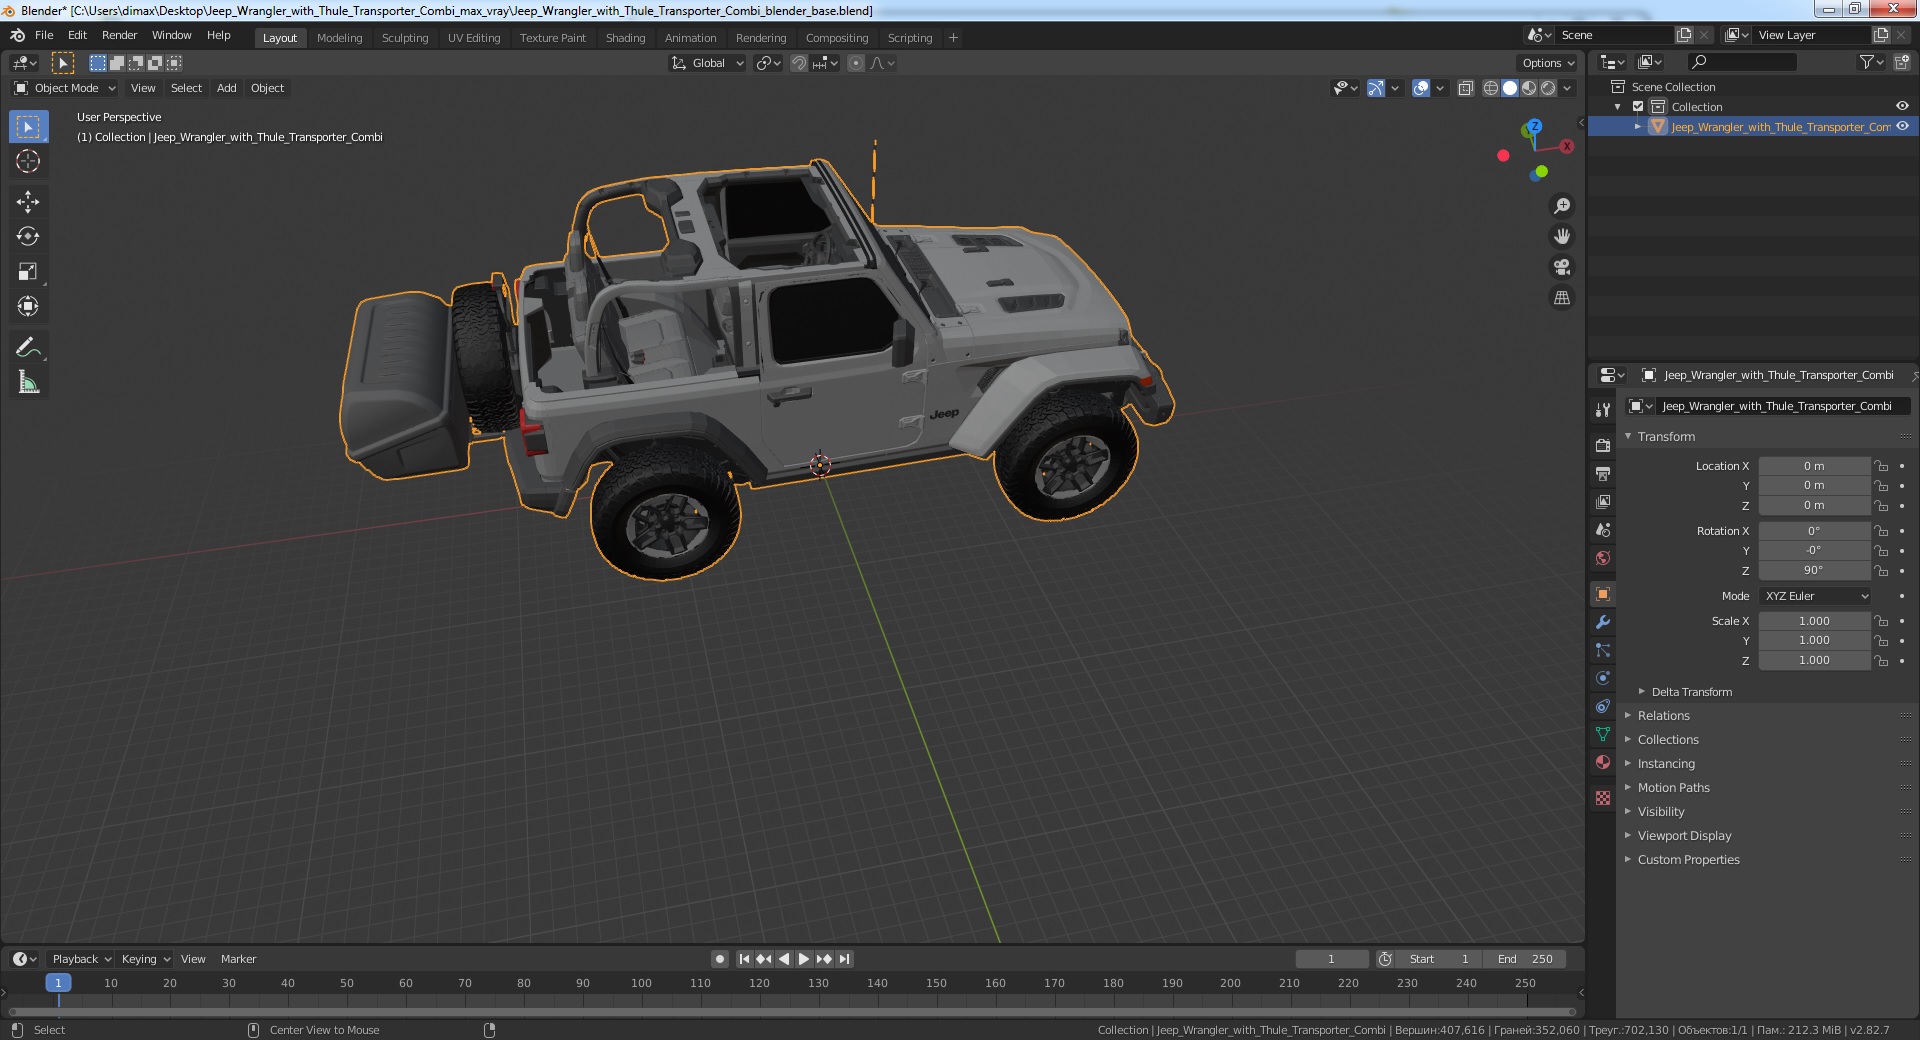This screenshot has width=1920, height=1040.
Task: Choose the Rotate tool
Action: click(x=28, y=236)
